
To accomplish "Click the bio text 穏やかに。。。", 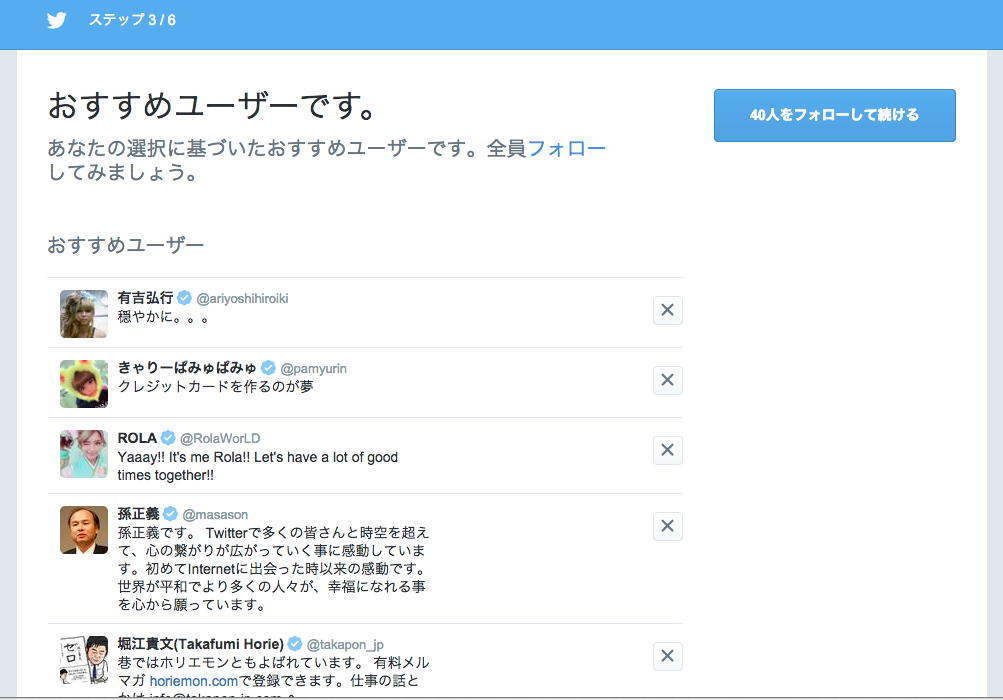I will [x=163, y=316].
